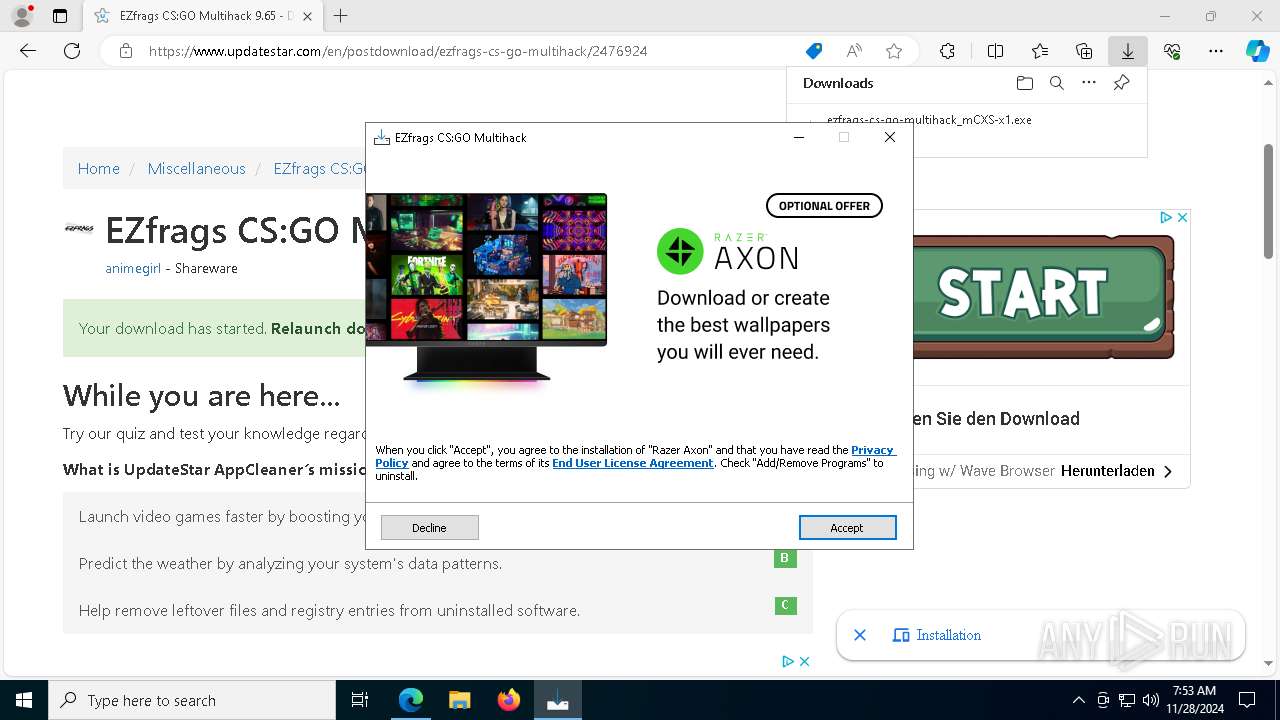
Task: Switch to the installer taskbar icon
Action: (x=557, y=700)
